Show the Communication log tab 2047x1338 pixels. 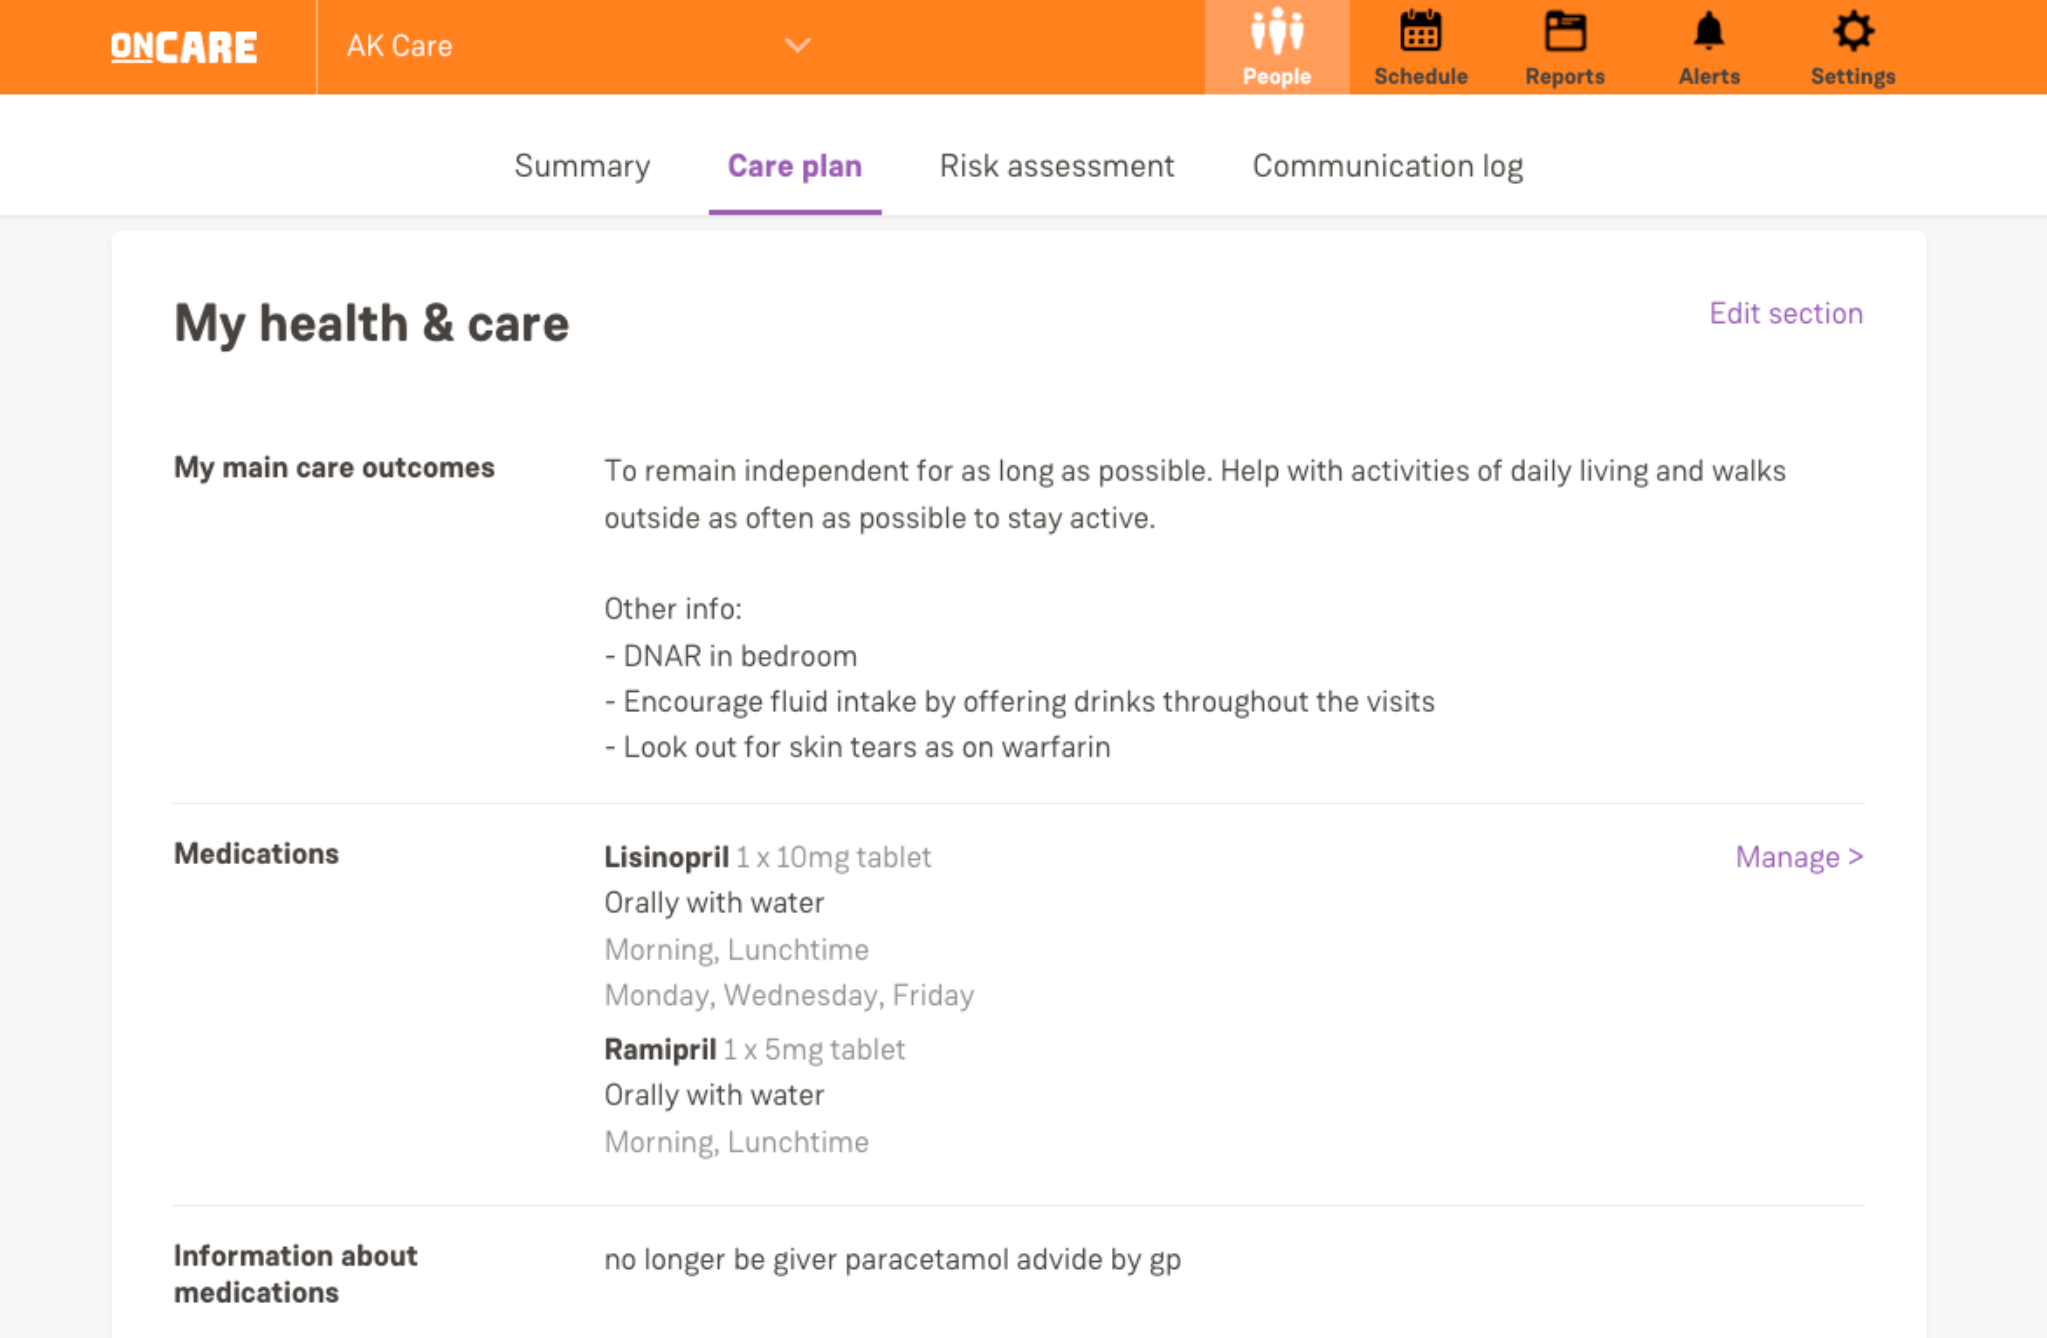1387,166
